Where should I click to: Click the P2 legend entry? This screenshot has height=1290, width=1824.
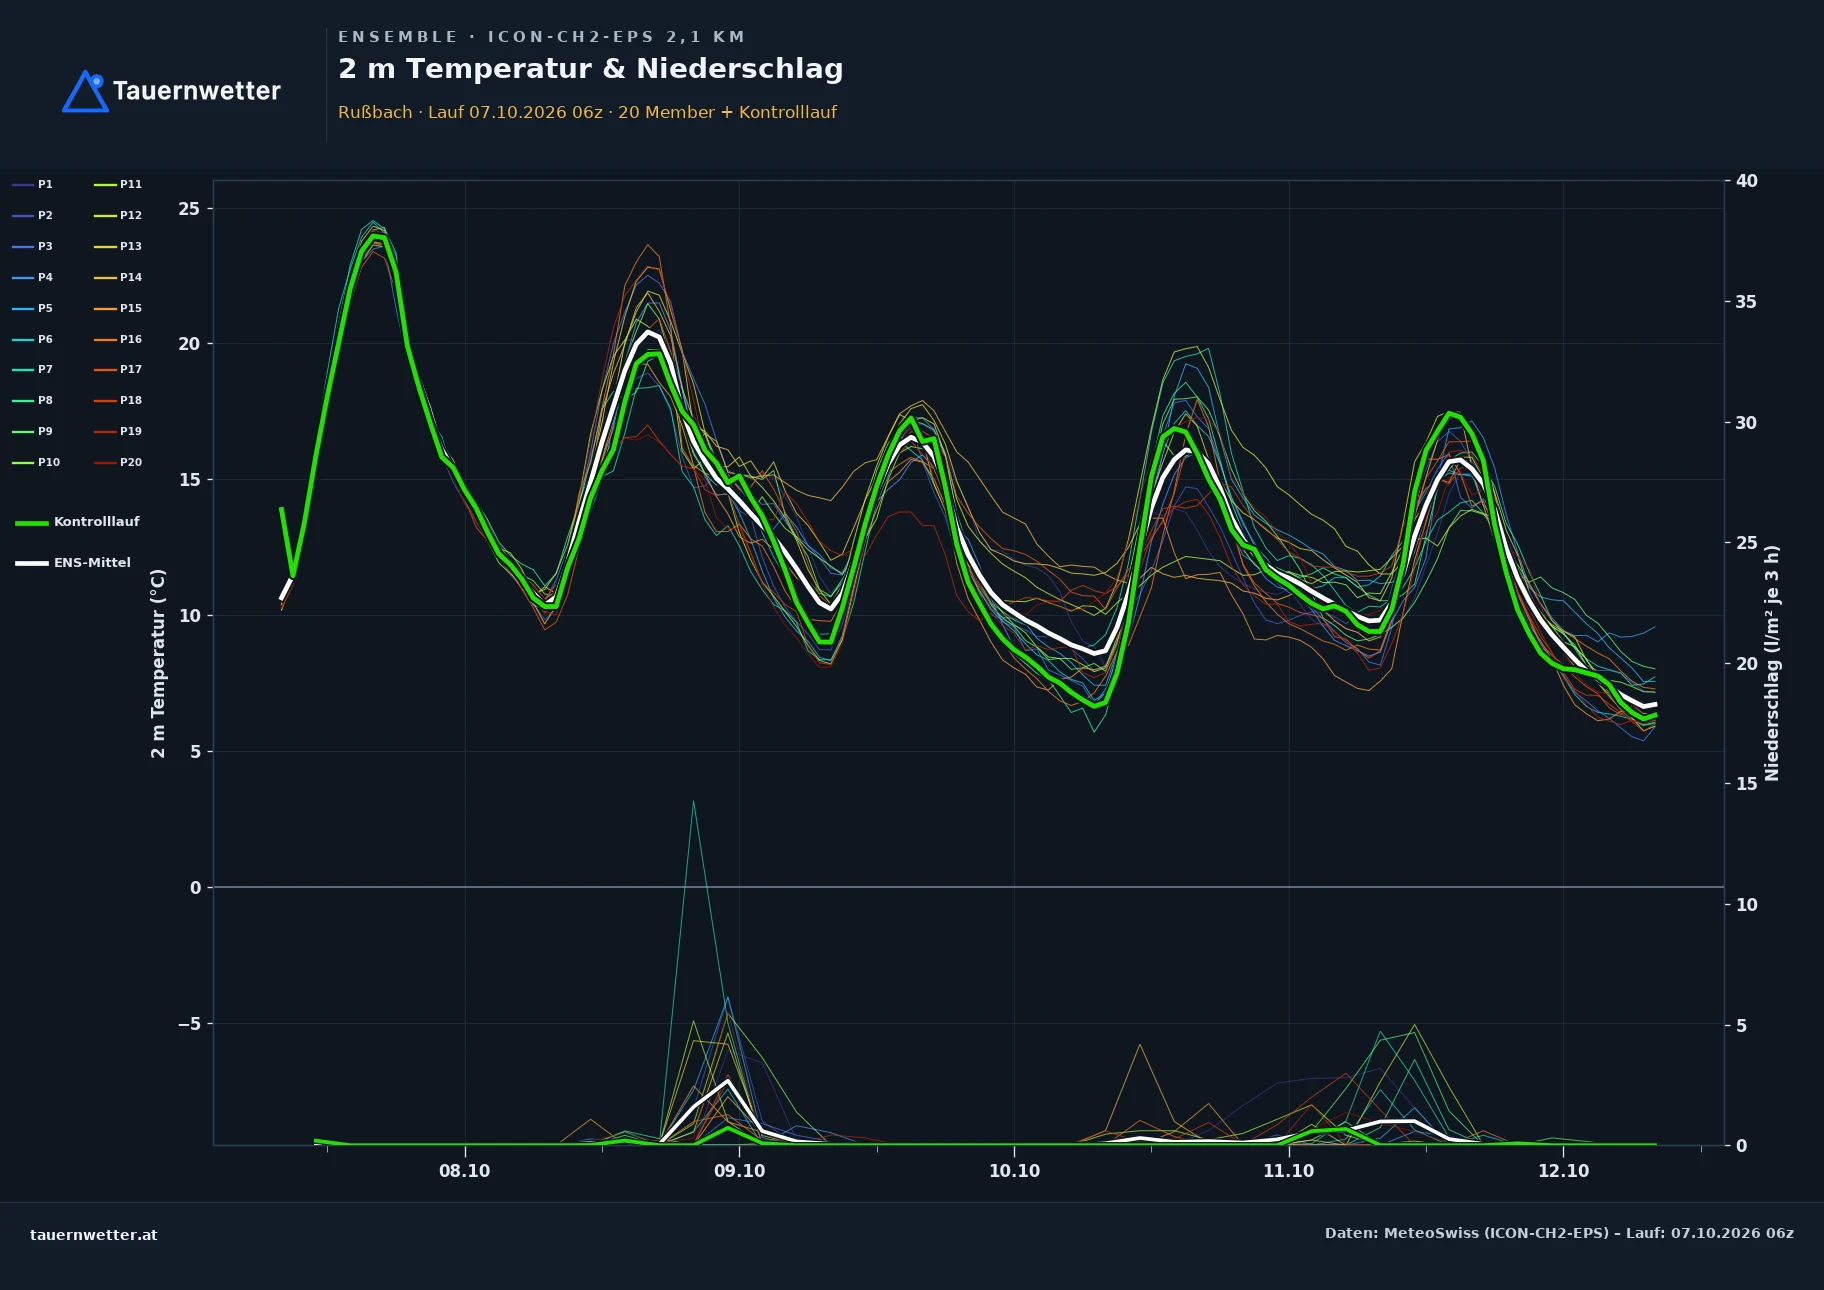(x=33, y=215)
